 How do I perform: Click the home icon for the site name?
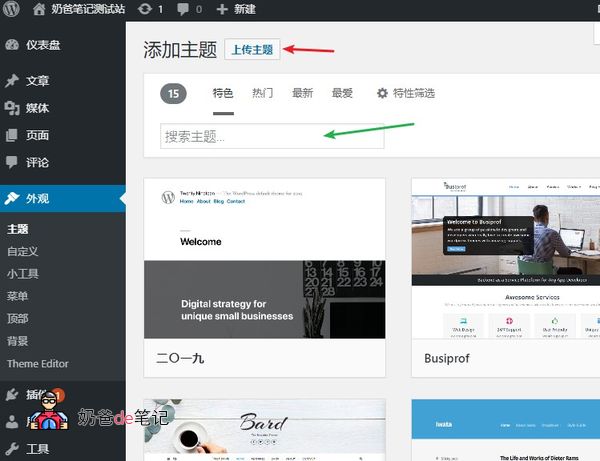[39, 9]
